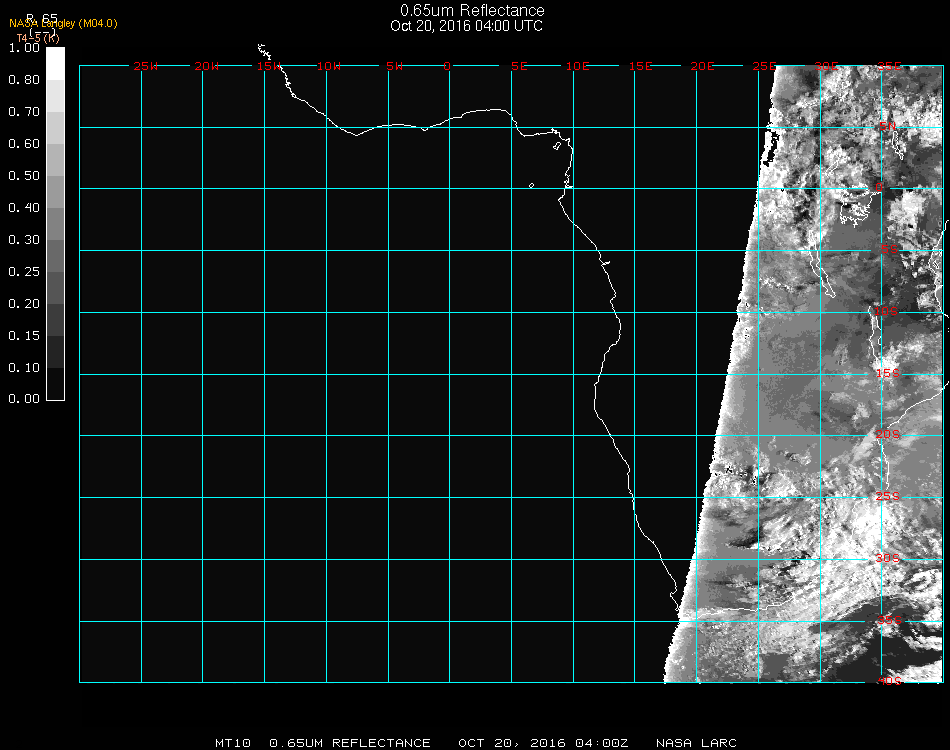Click the 25S latitude label
This screenshot has height=750, width=950.
point(888,496)
